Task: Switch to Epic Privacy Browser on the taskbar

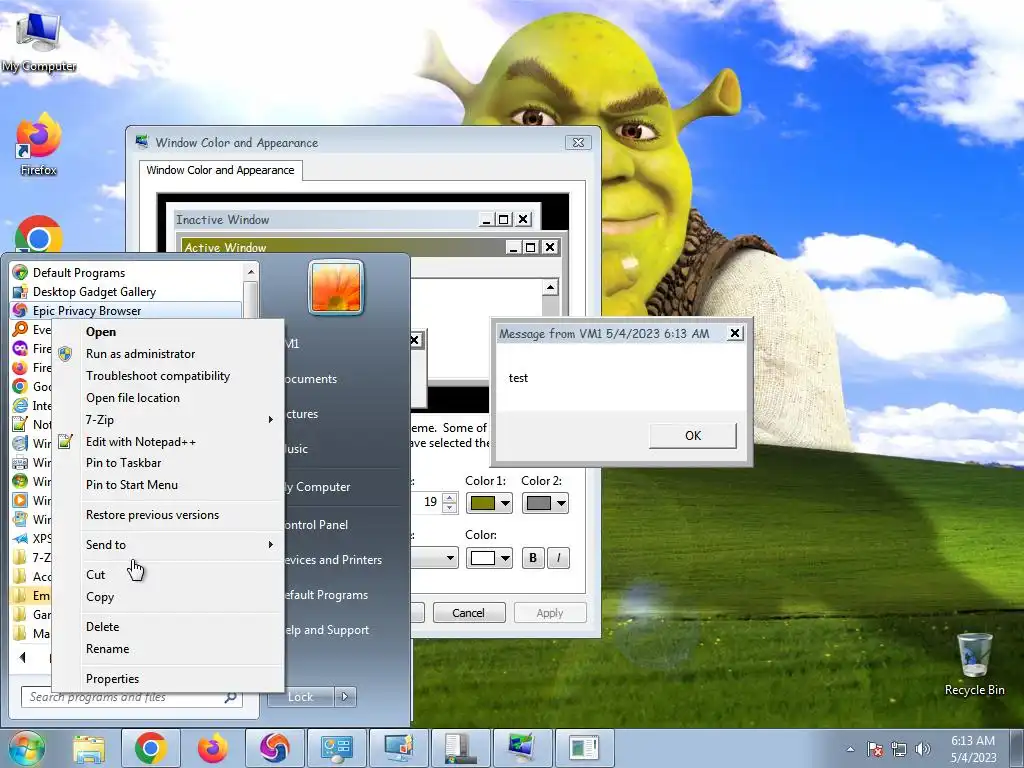Action: (x=274, y=748)
